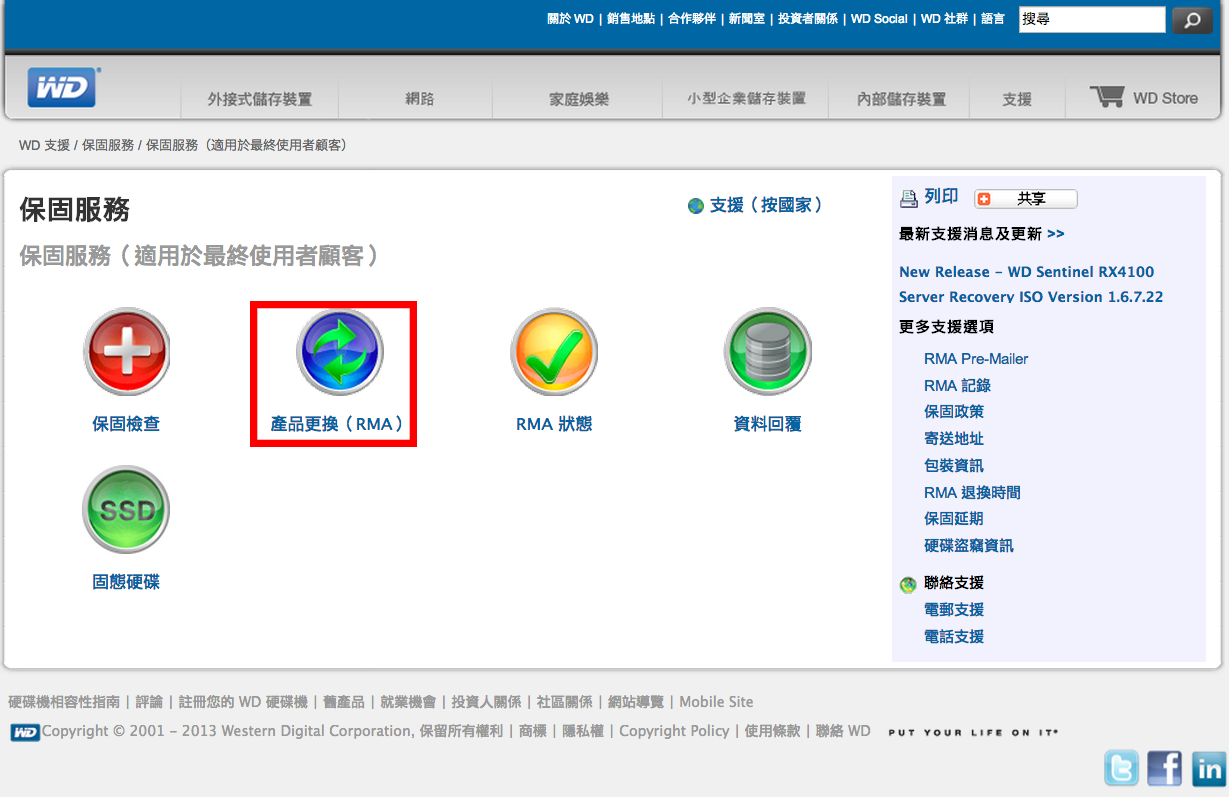Screen dimensions: 1229x797
Task: Click the 硬碟機相容性指南 footer link
Action: click(64, 702)
